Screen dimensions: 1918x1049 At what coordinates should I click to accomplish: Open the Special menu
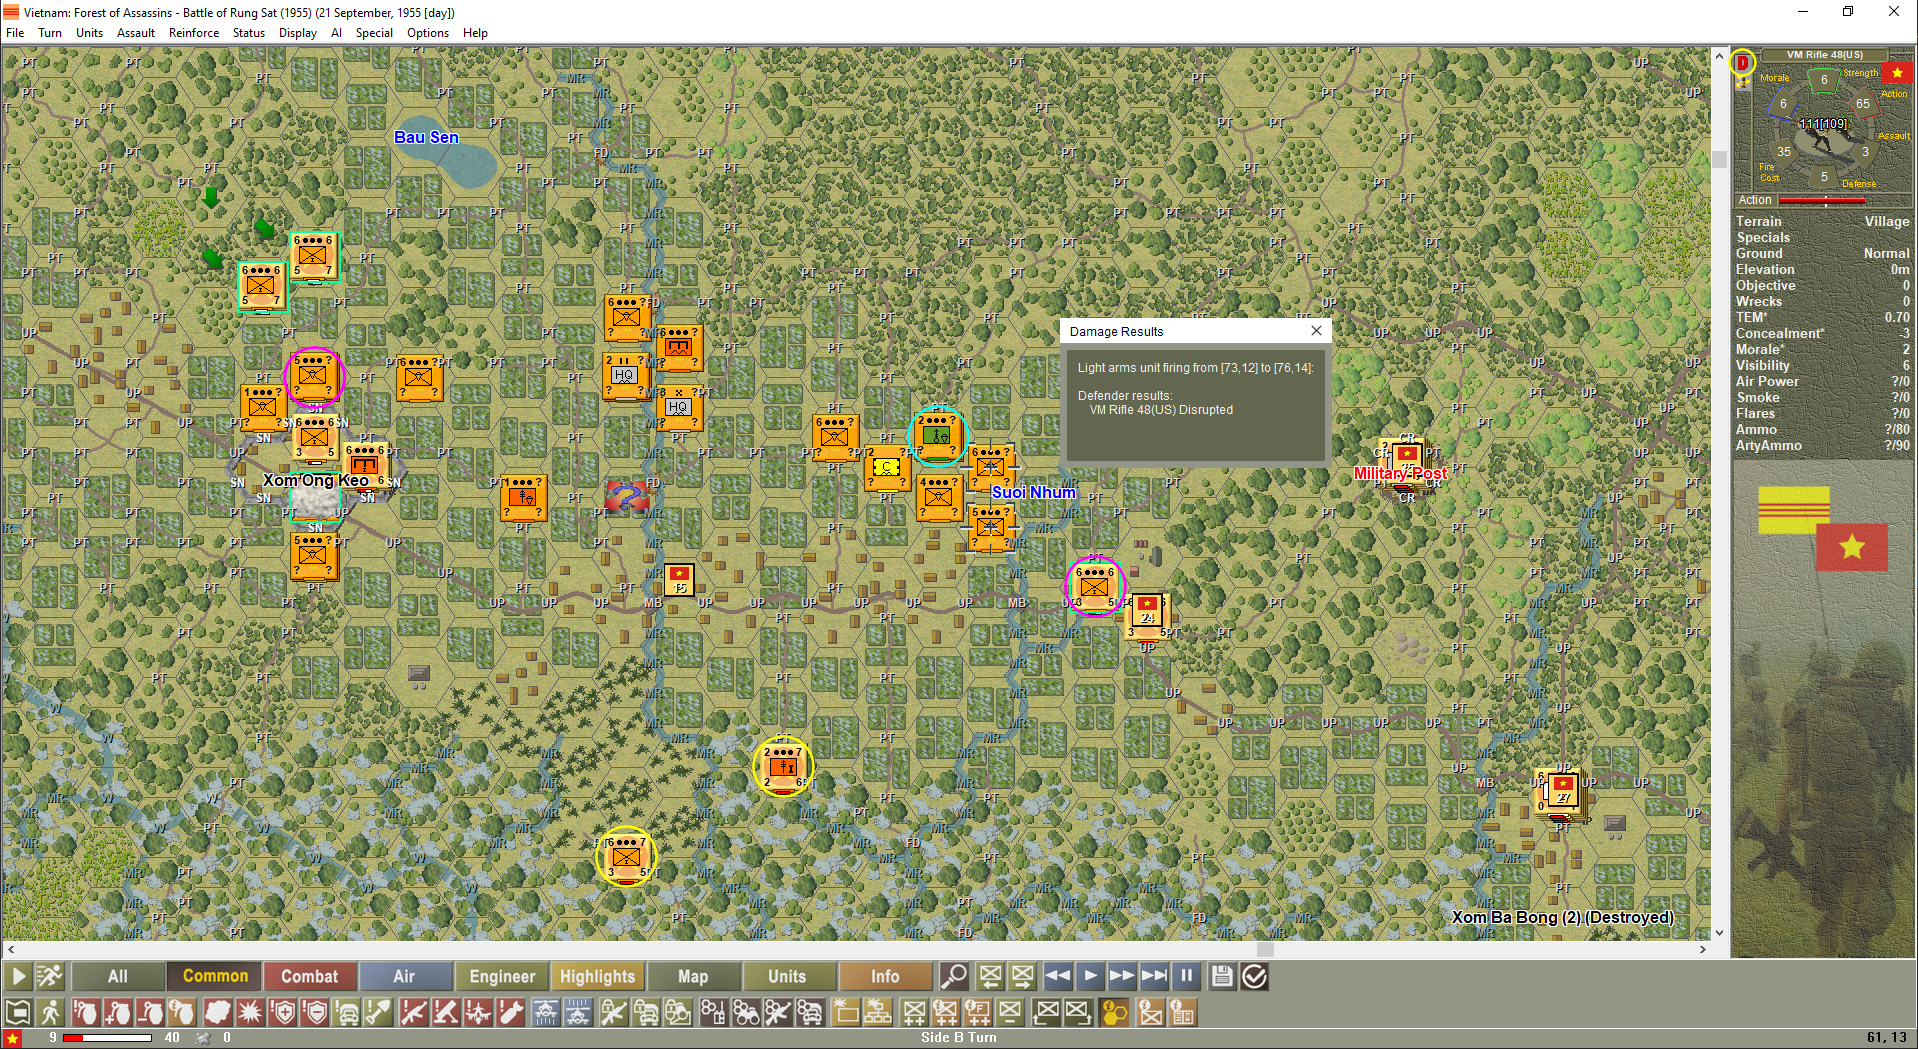[374, 33]
